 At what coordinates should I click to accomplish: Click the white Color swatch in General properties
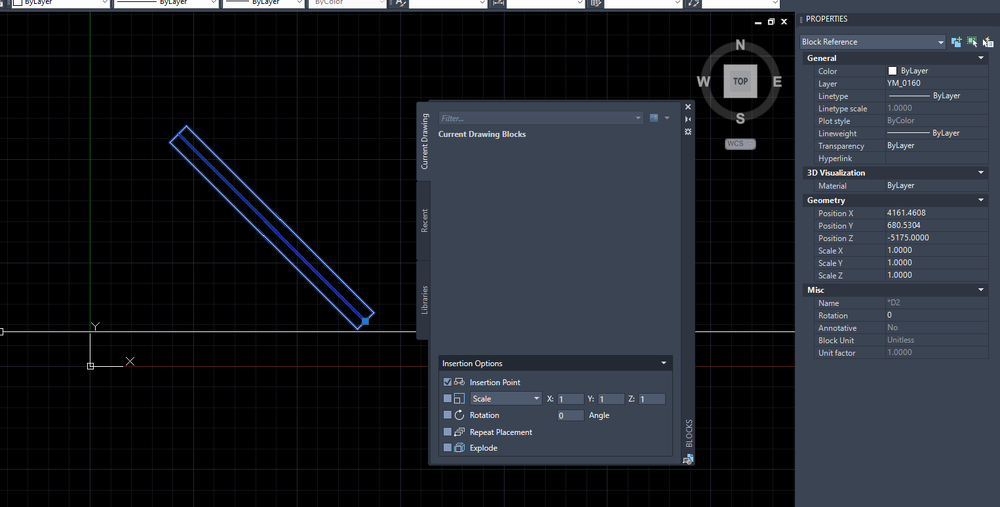(x=892, y=71)
